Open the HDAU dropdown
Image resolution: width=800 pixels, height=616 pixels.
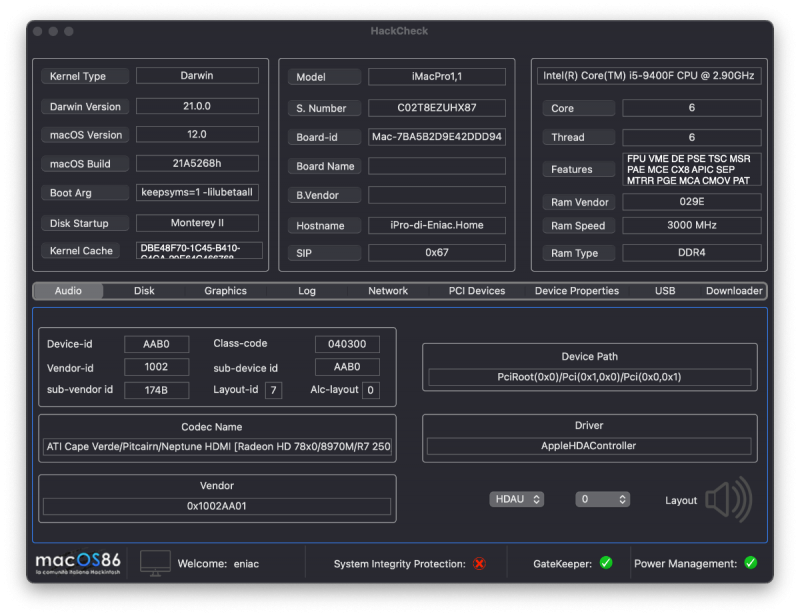pyautogui.click(x=517, y=499)
